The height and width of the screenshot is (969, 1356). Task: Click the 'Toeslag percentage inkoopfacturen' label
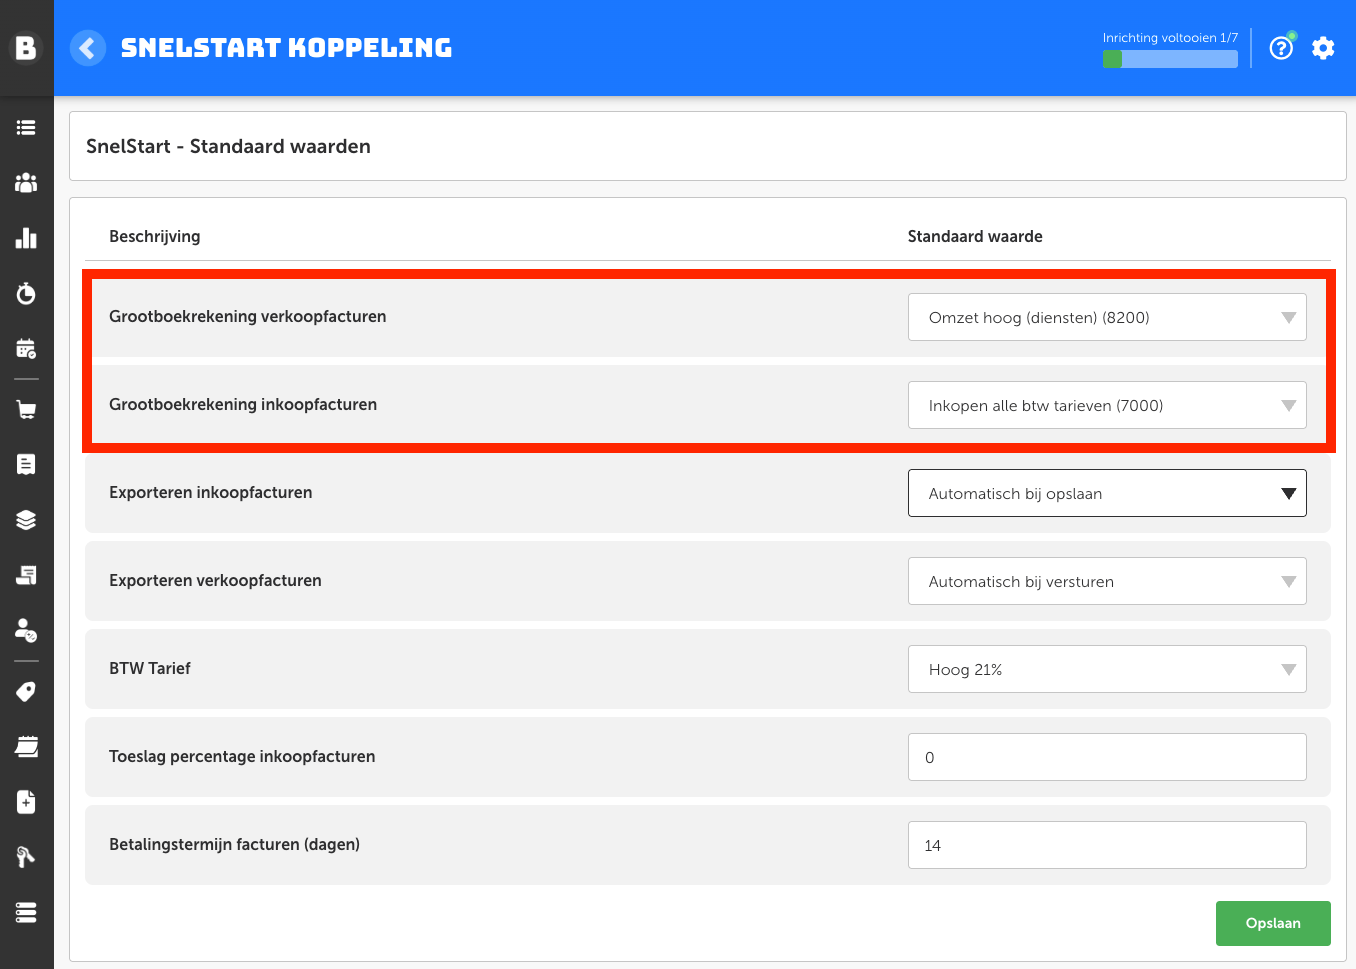242,756
